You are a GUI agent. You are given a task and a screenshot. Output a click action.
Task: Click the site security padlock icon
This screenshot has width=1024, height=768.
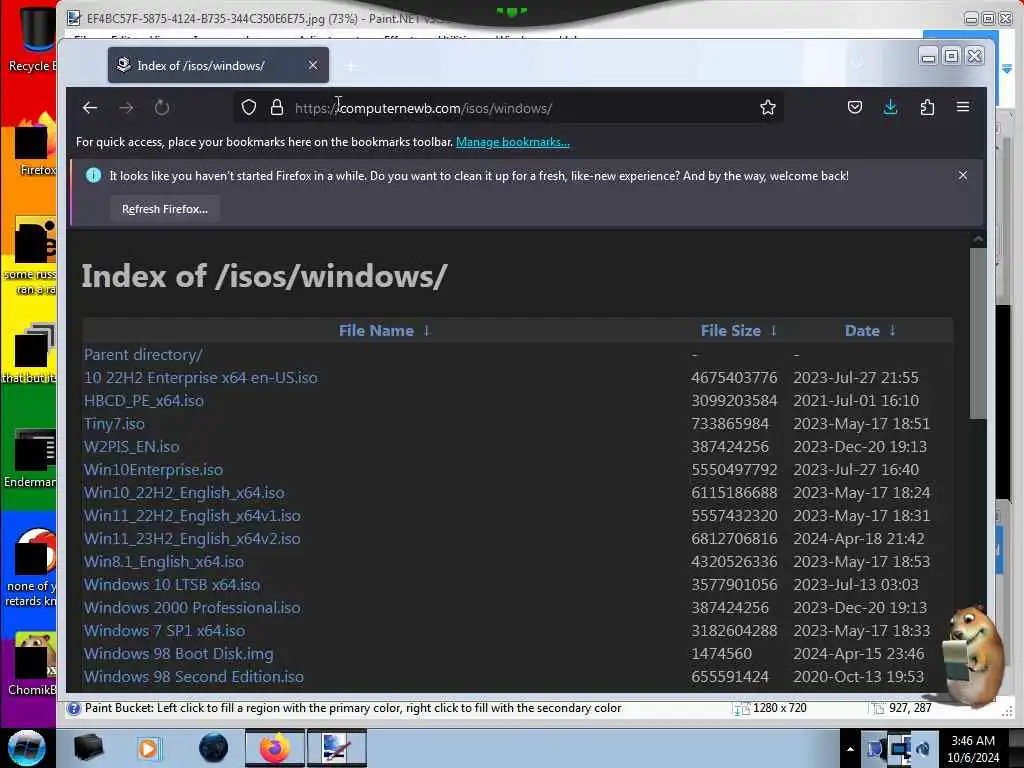click(277, 108)
